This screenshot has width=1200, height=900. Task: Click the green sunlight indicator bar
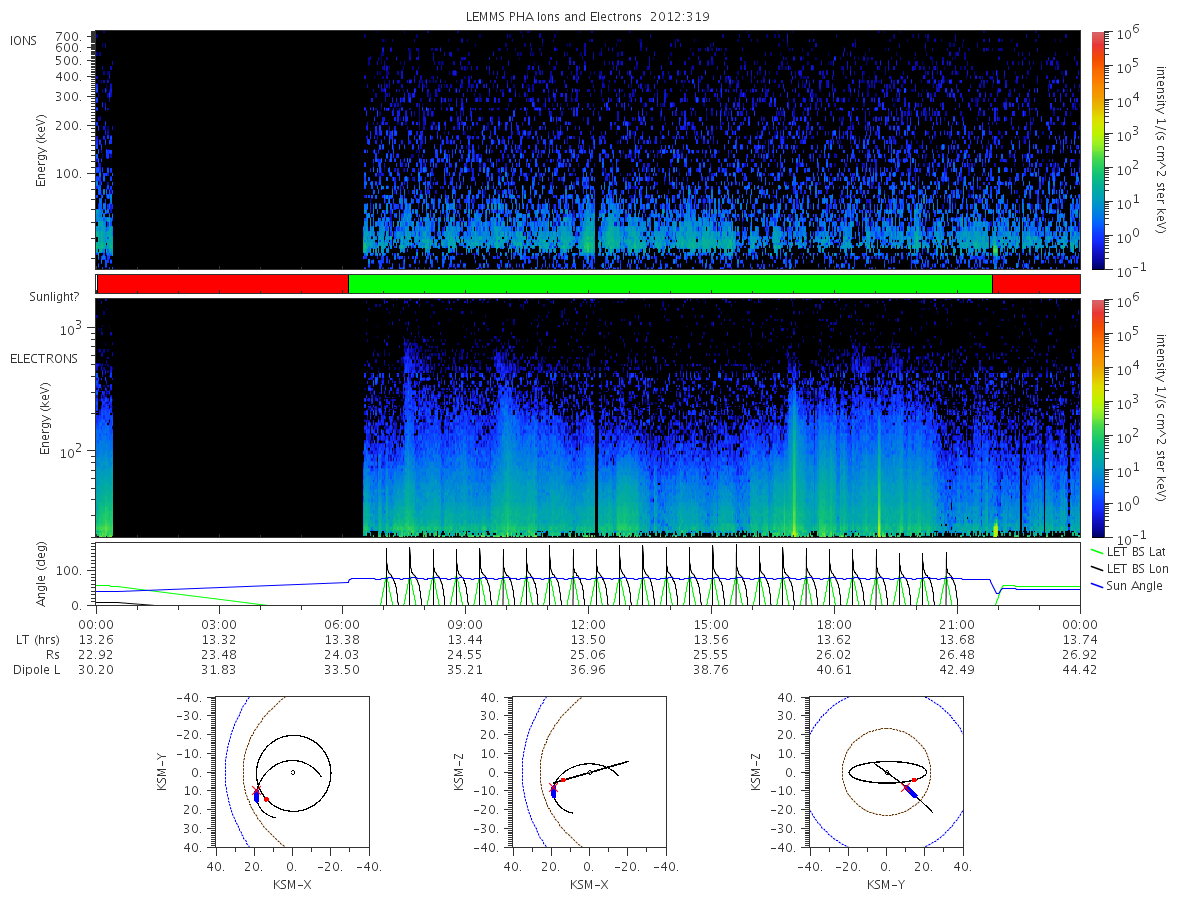click(670, 284)
